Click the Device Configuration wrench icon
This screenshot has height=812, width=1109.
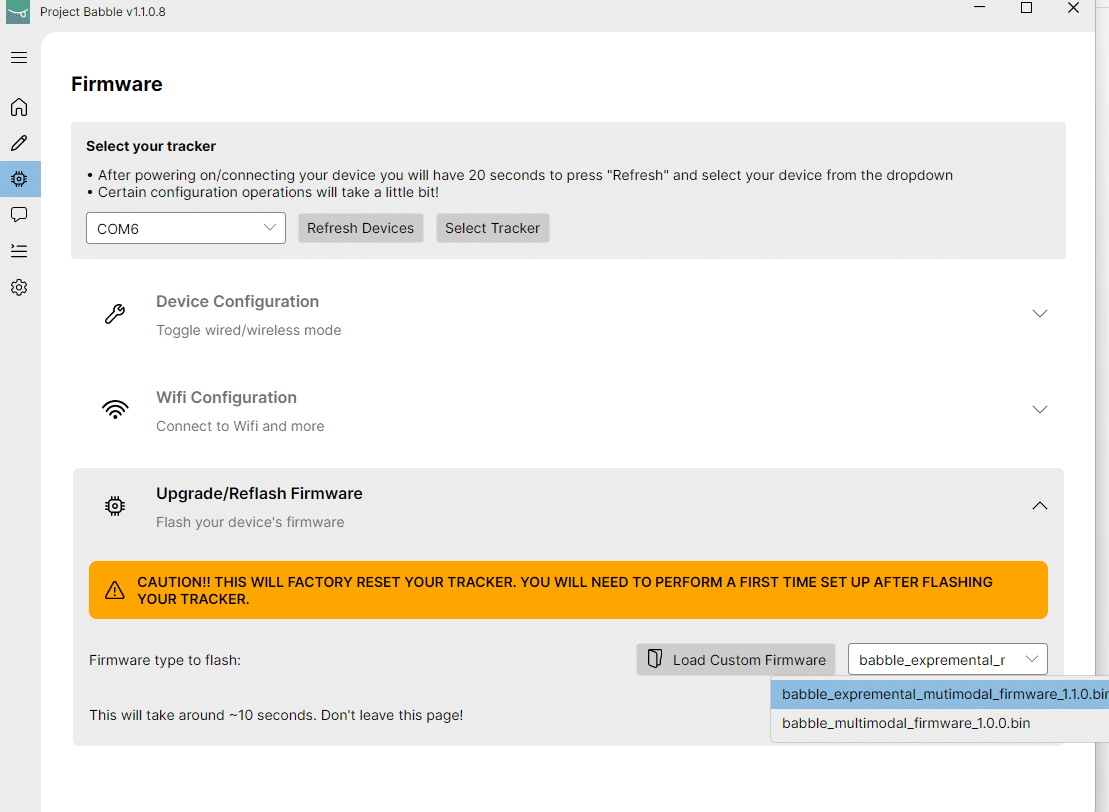[x=115, y=314]
